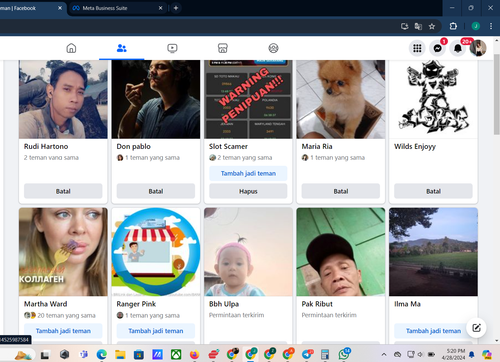
Task: Bookmark this page with the star icon
Action: [x=432, y=26]
